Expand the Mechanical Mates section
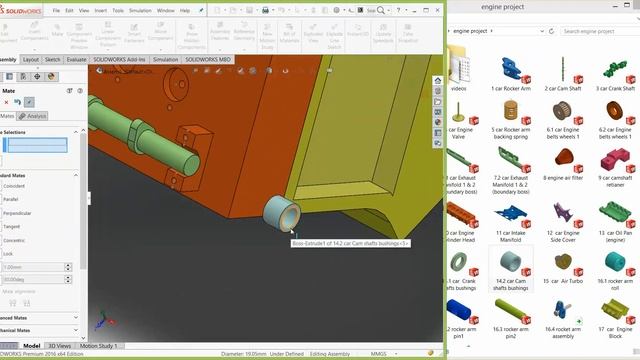 pos(76,330)
